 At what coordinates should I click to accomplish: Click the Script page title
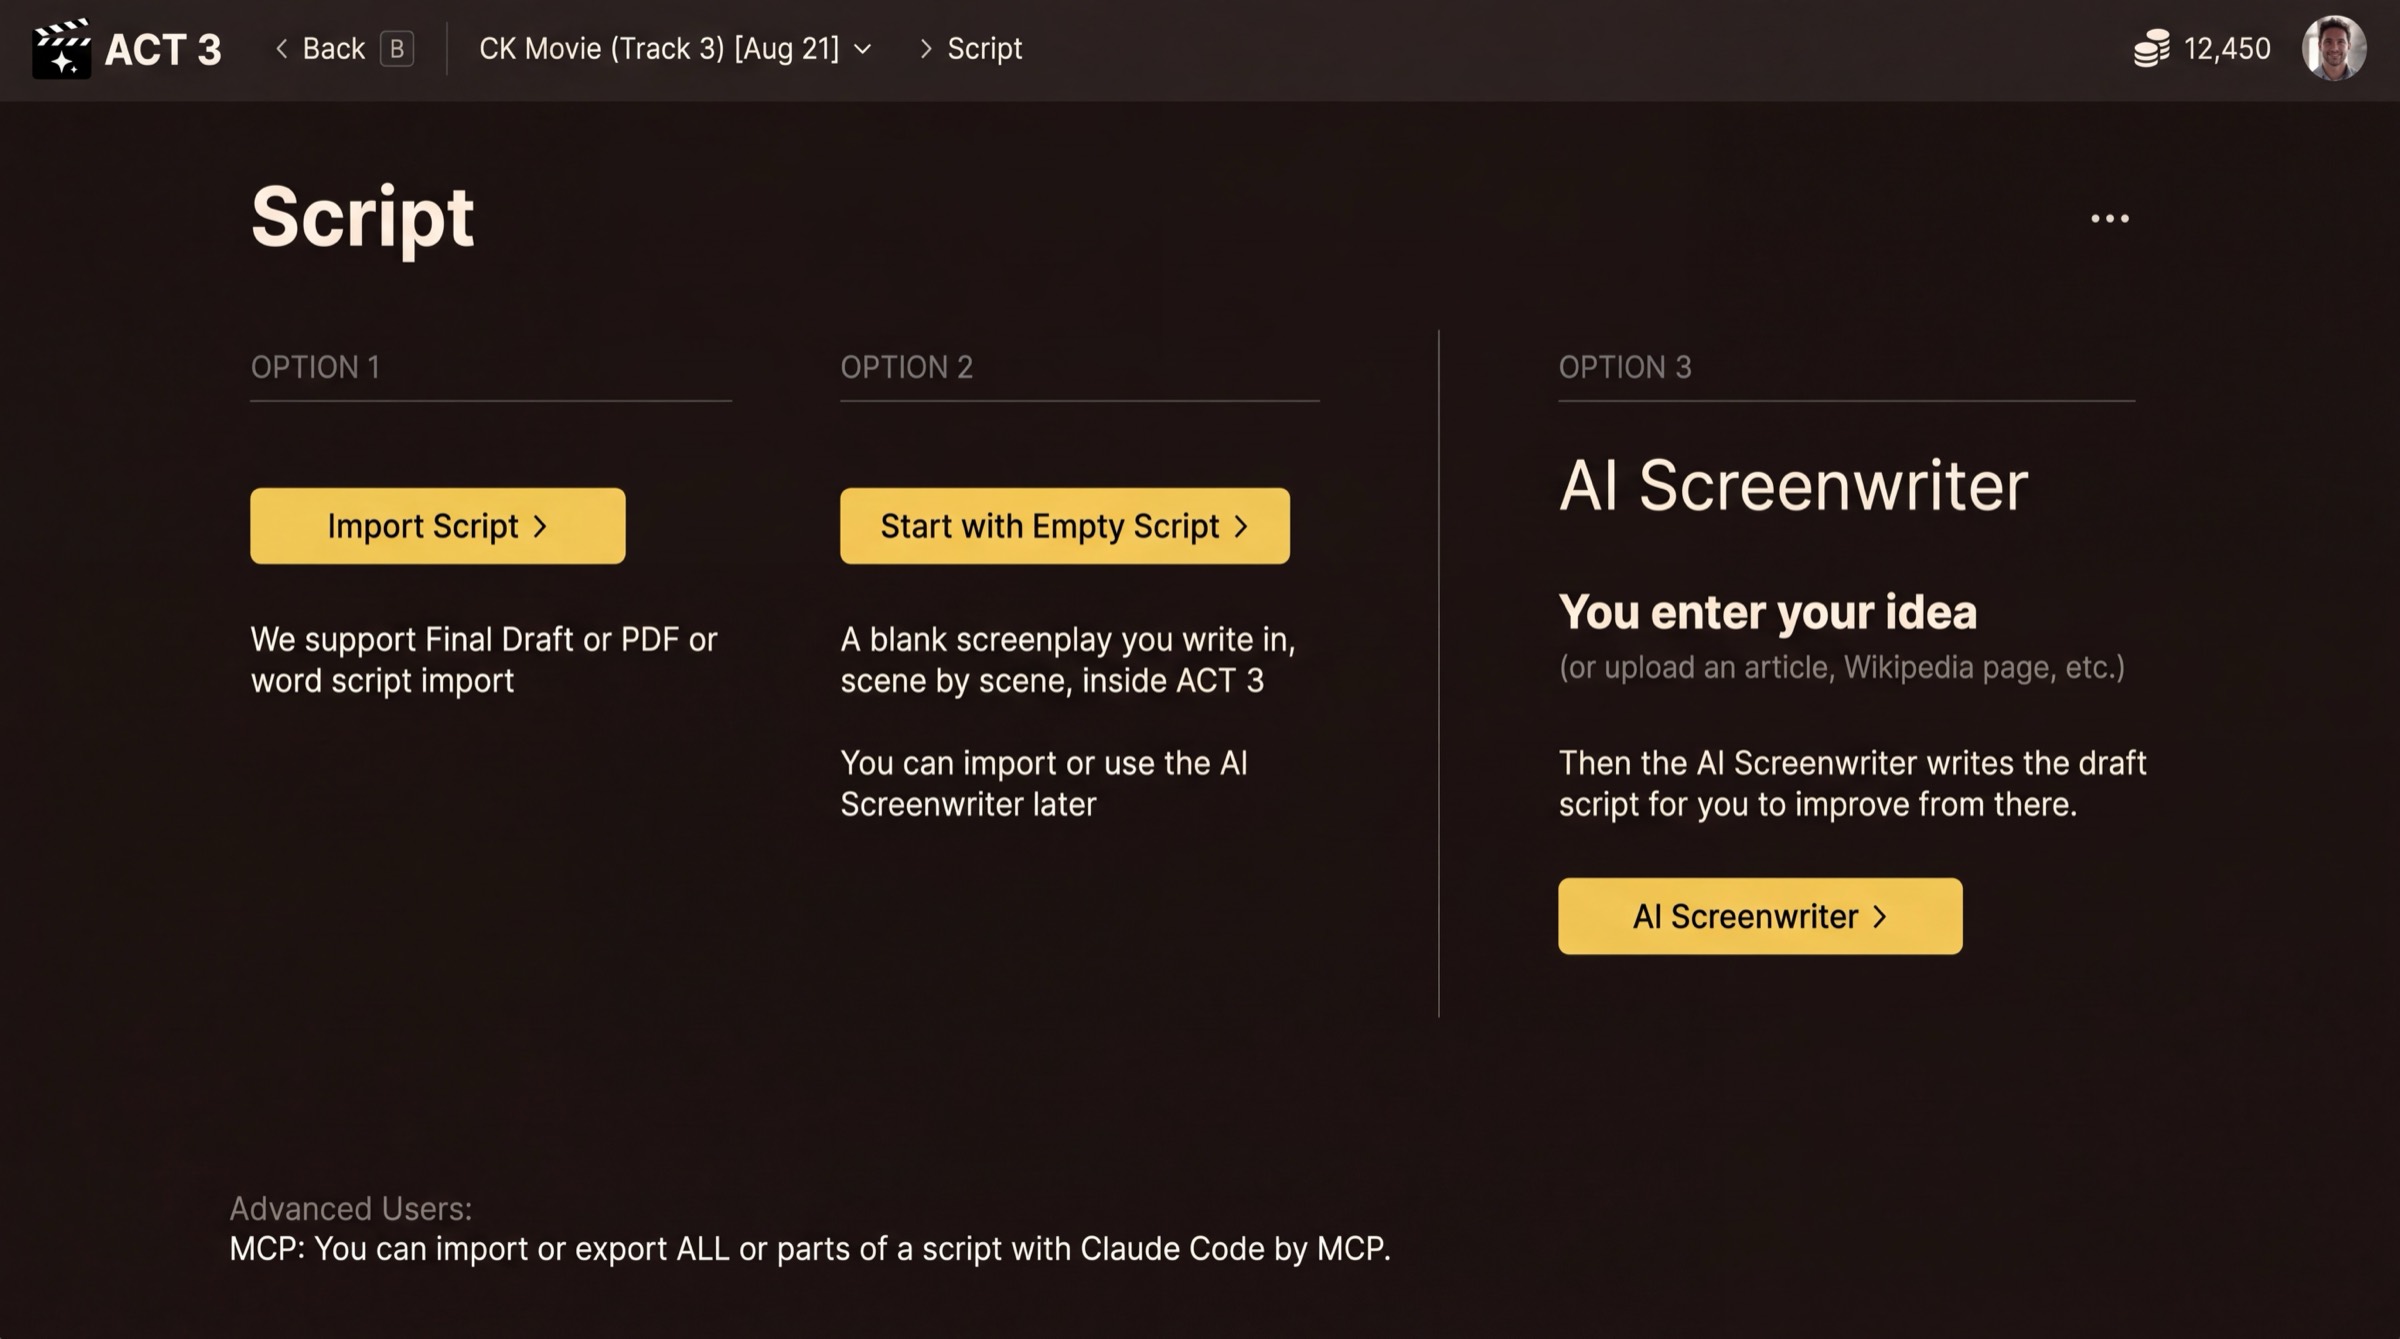click(362, 218)
